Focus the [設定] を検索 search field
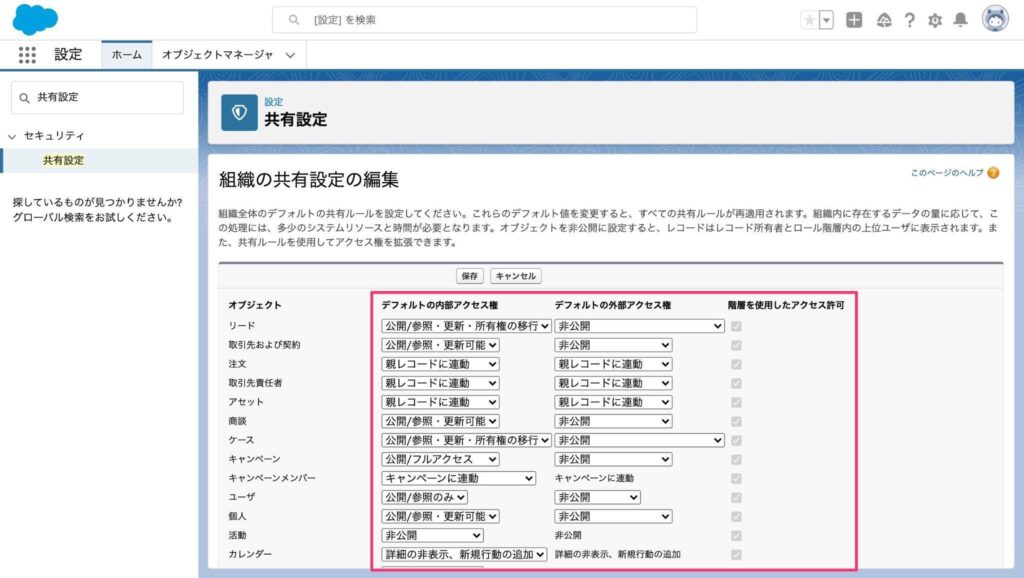Screen dimensions: 1024x578 pos(485,20)
